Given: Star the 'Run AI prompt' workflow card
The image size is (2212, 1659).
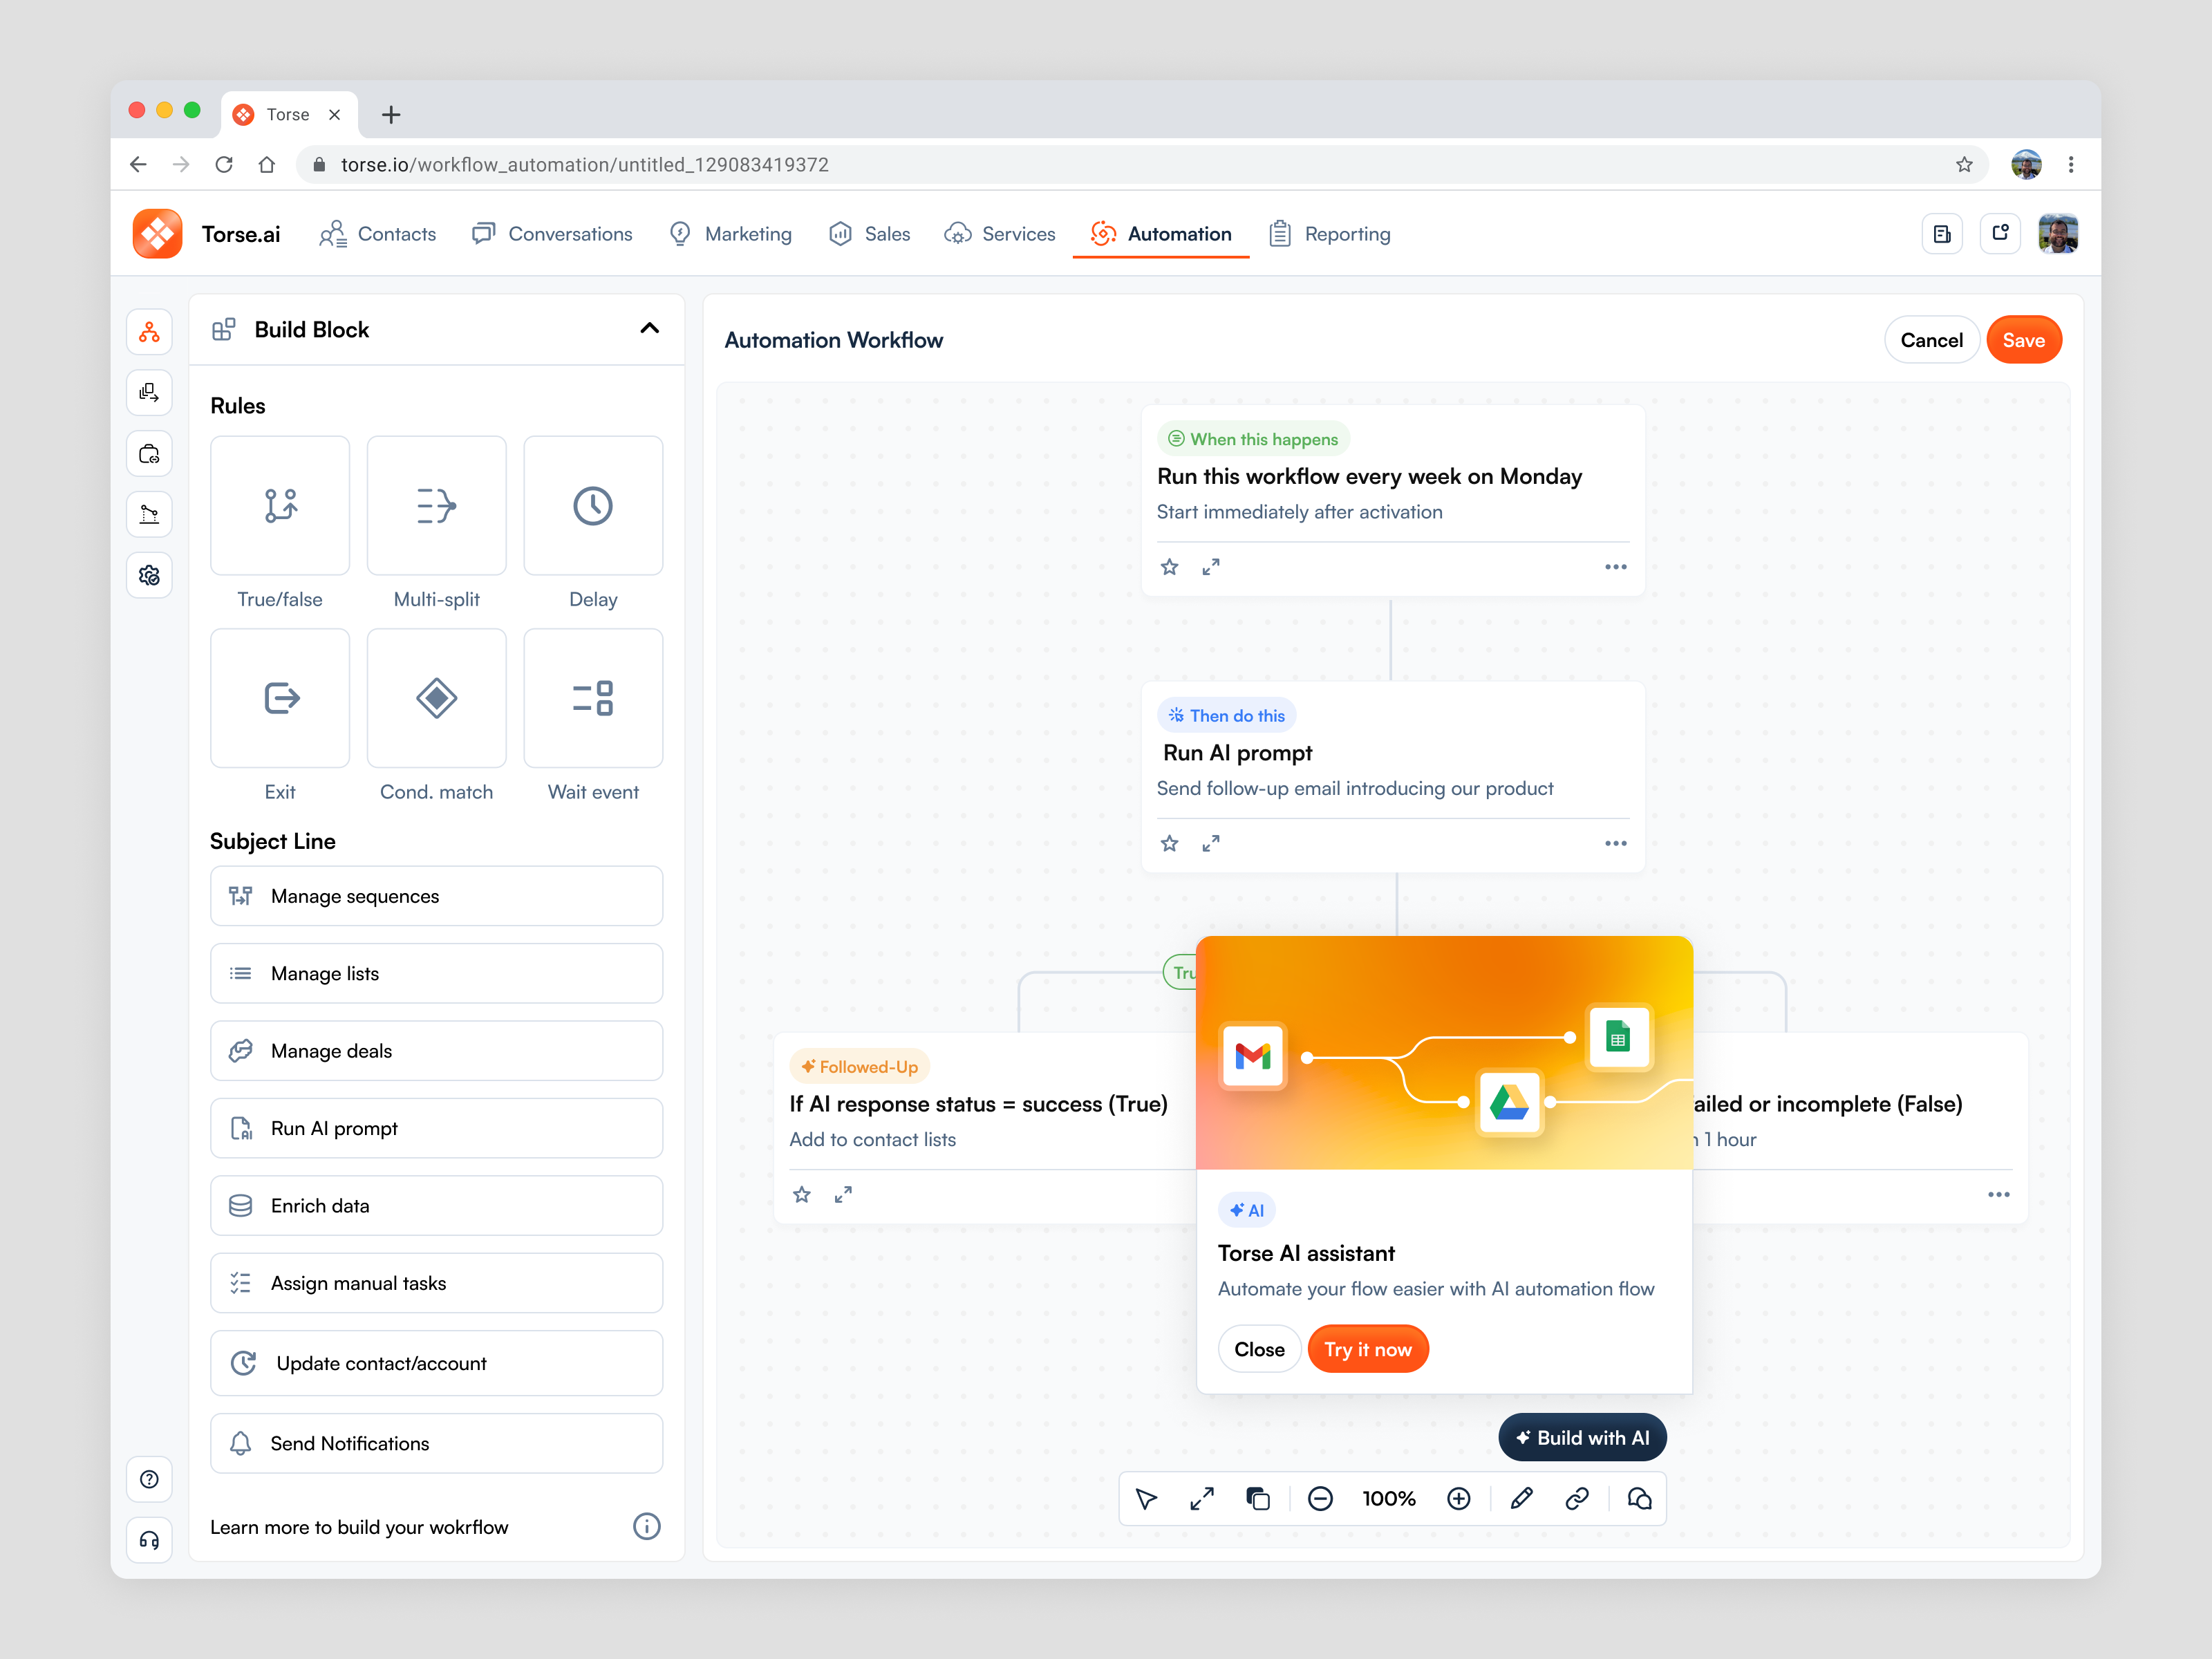Looking at the screenshot, I should click(x=1169, y=844).
